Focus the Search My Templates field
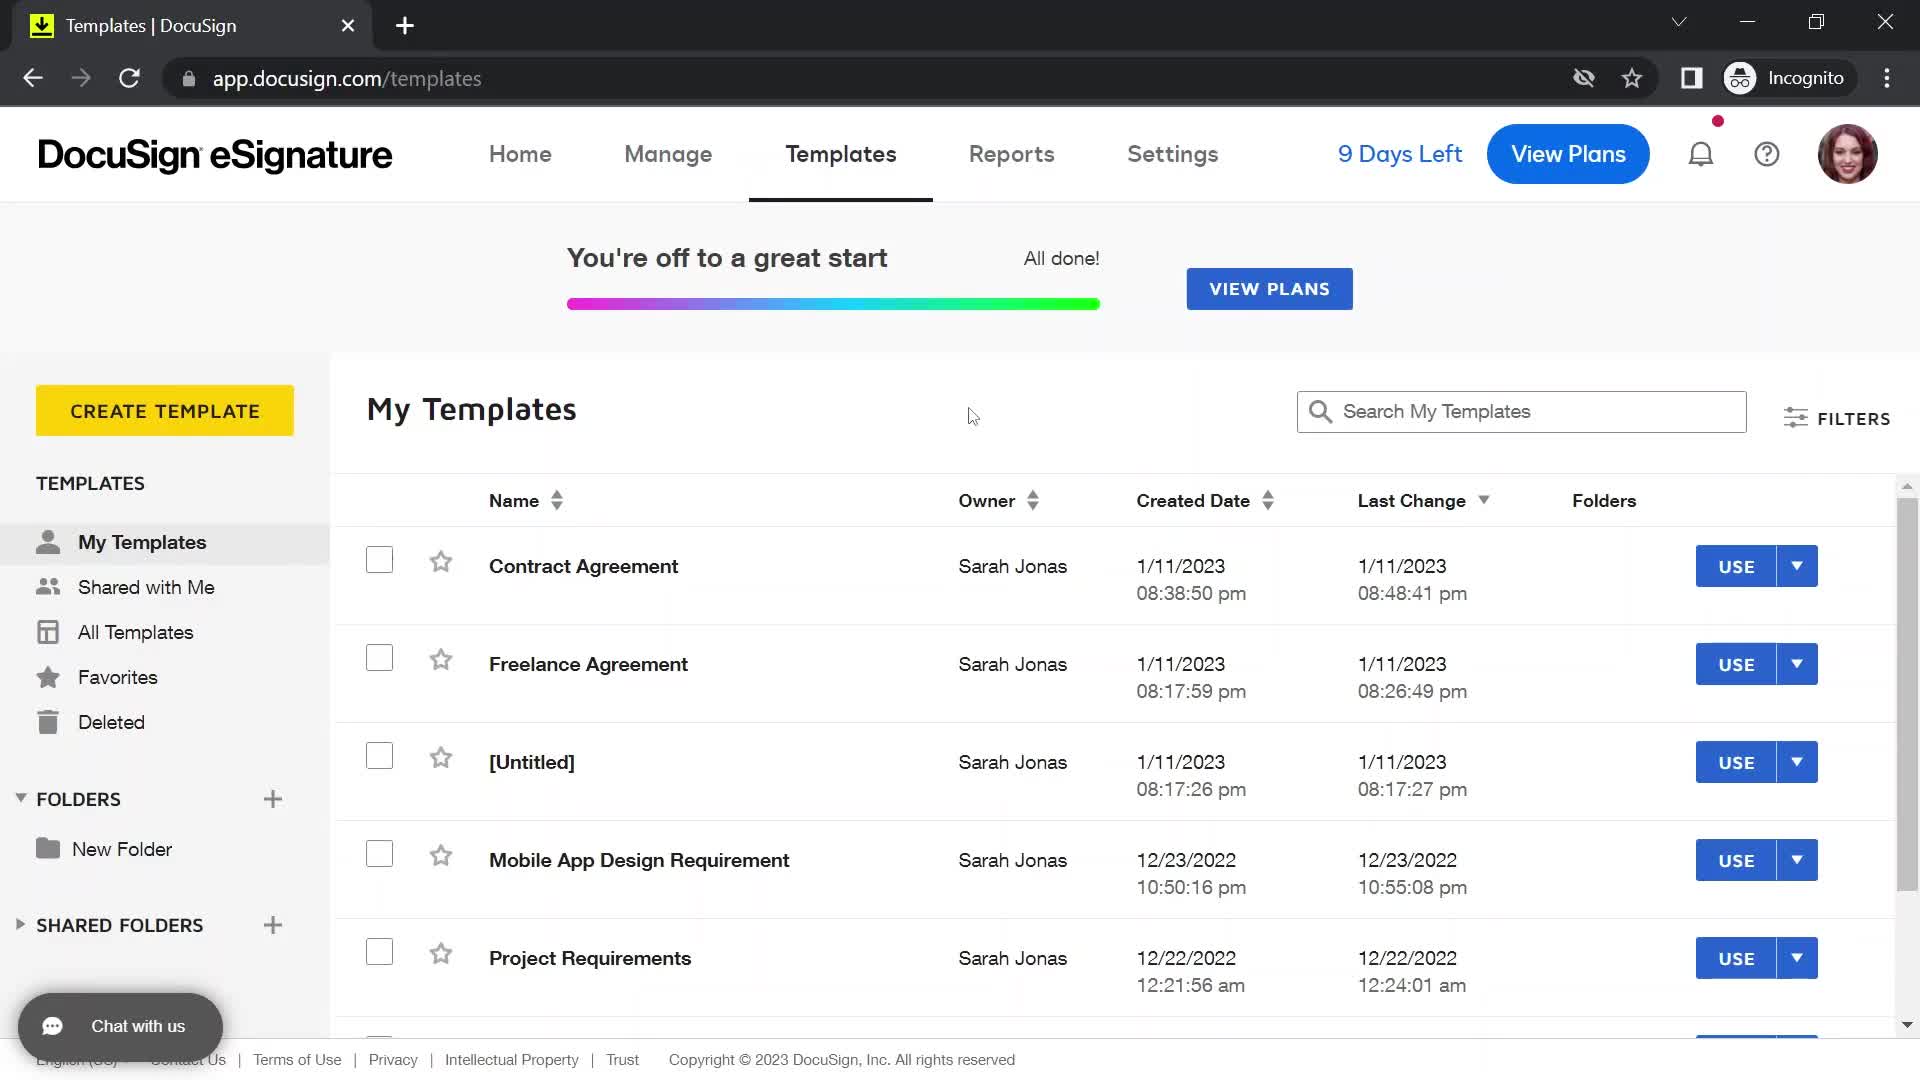Viewport: 1920px width, 1080px height. coord(1521,412)
